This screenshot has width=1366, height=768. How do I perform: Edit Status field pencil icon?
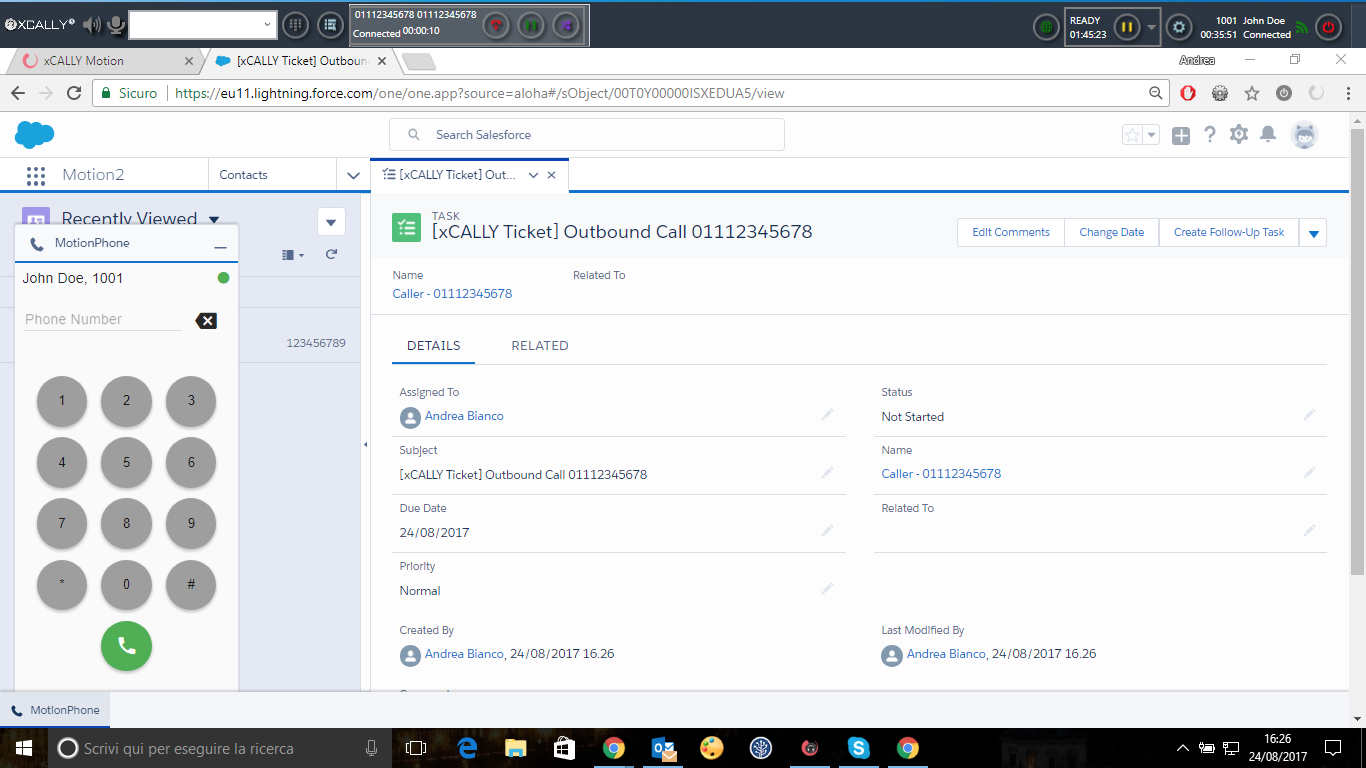(x=1309, y=414)
